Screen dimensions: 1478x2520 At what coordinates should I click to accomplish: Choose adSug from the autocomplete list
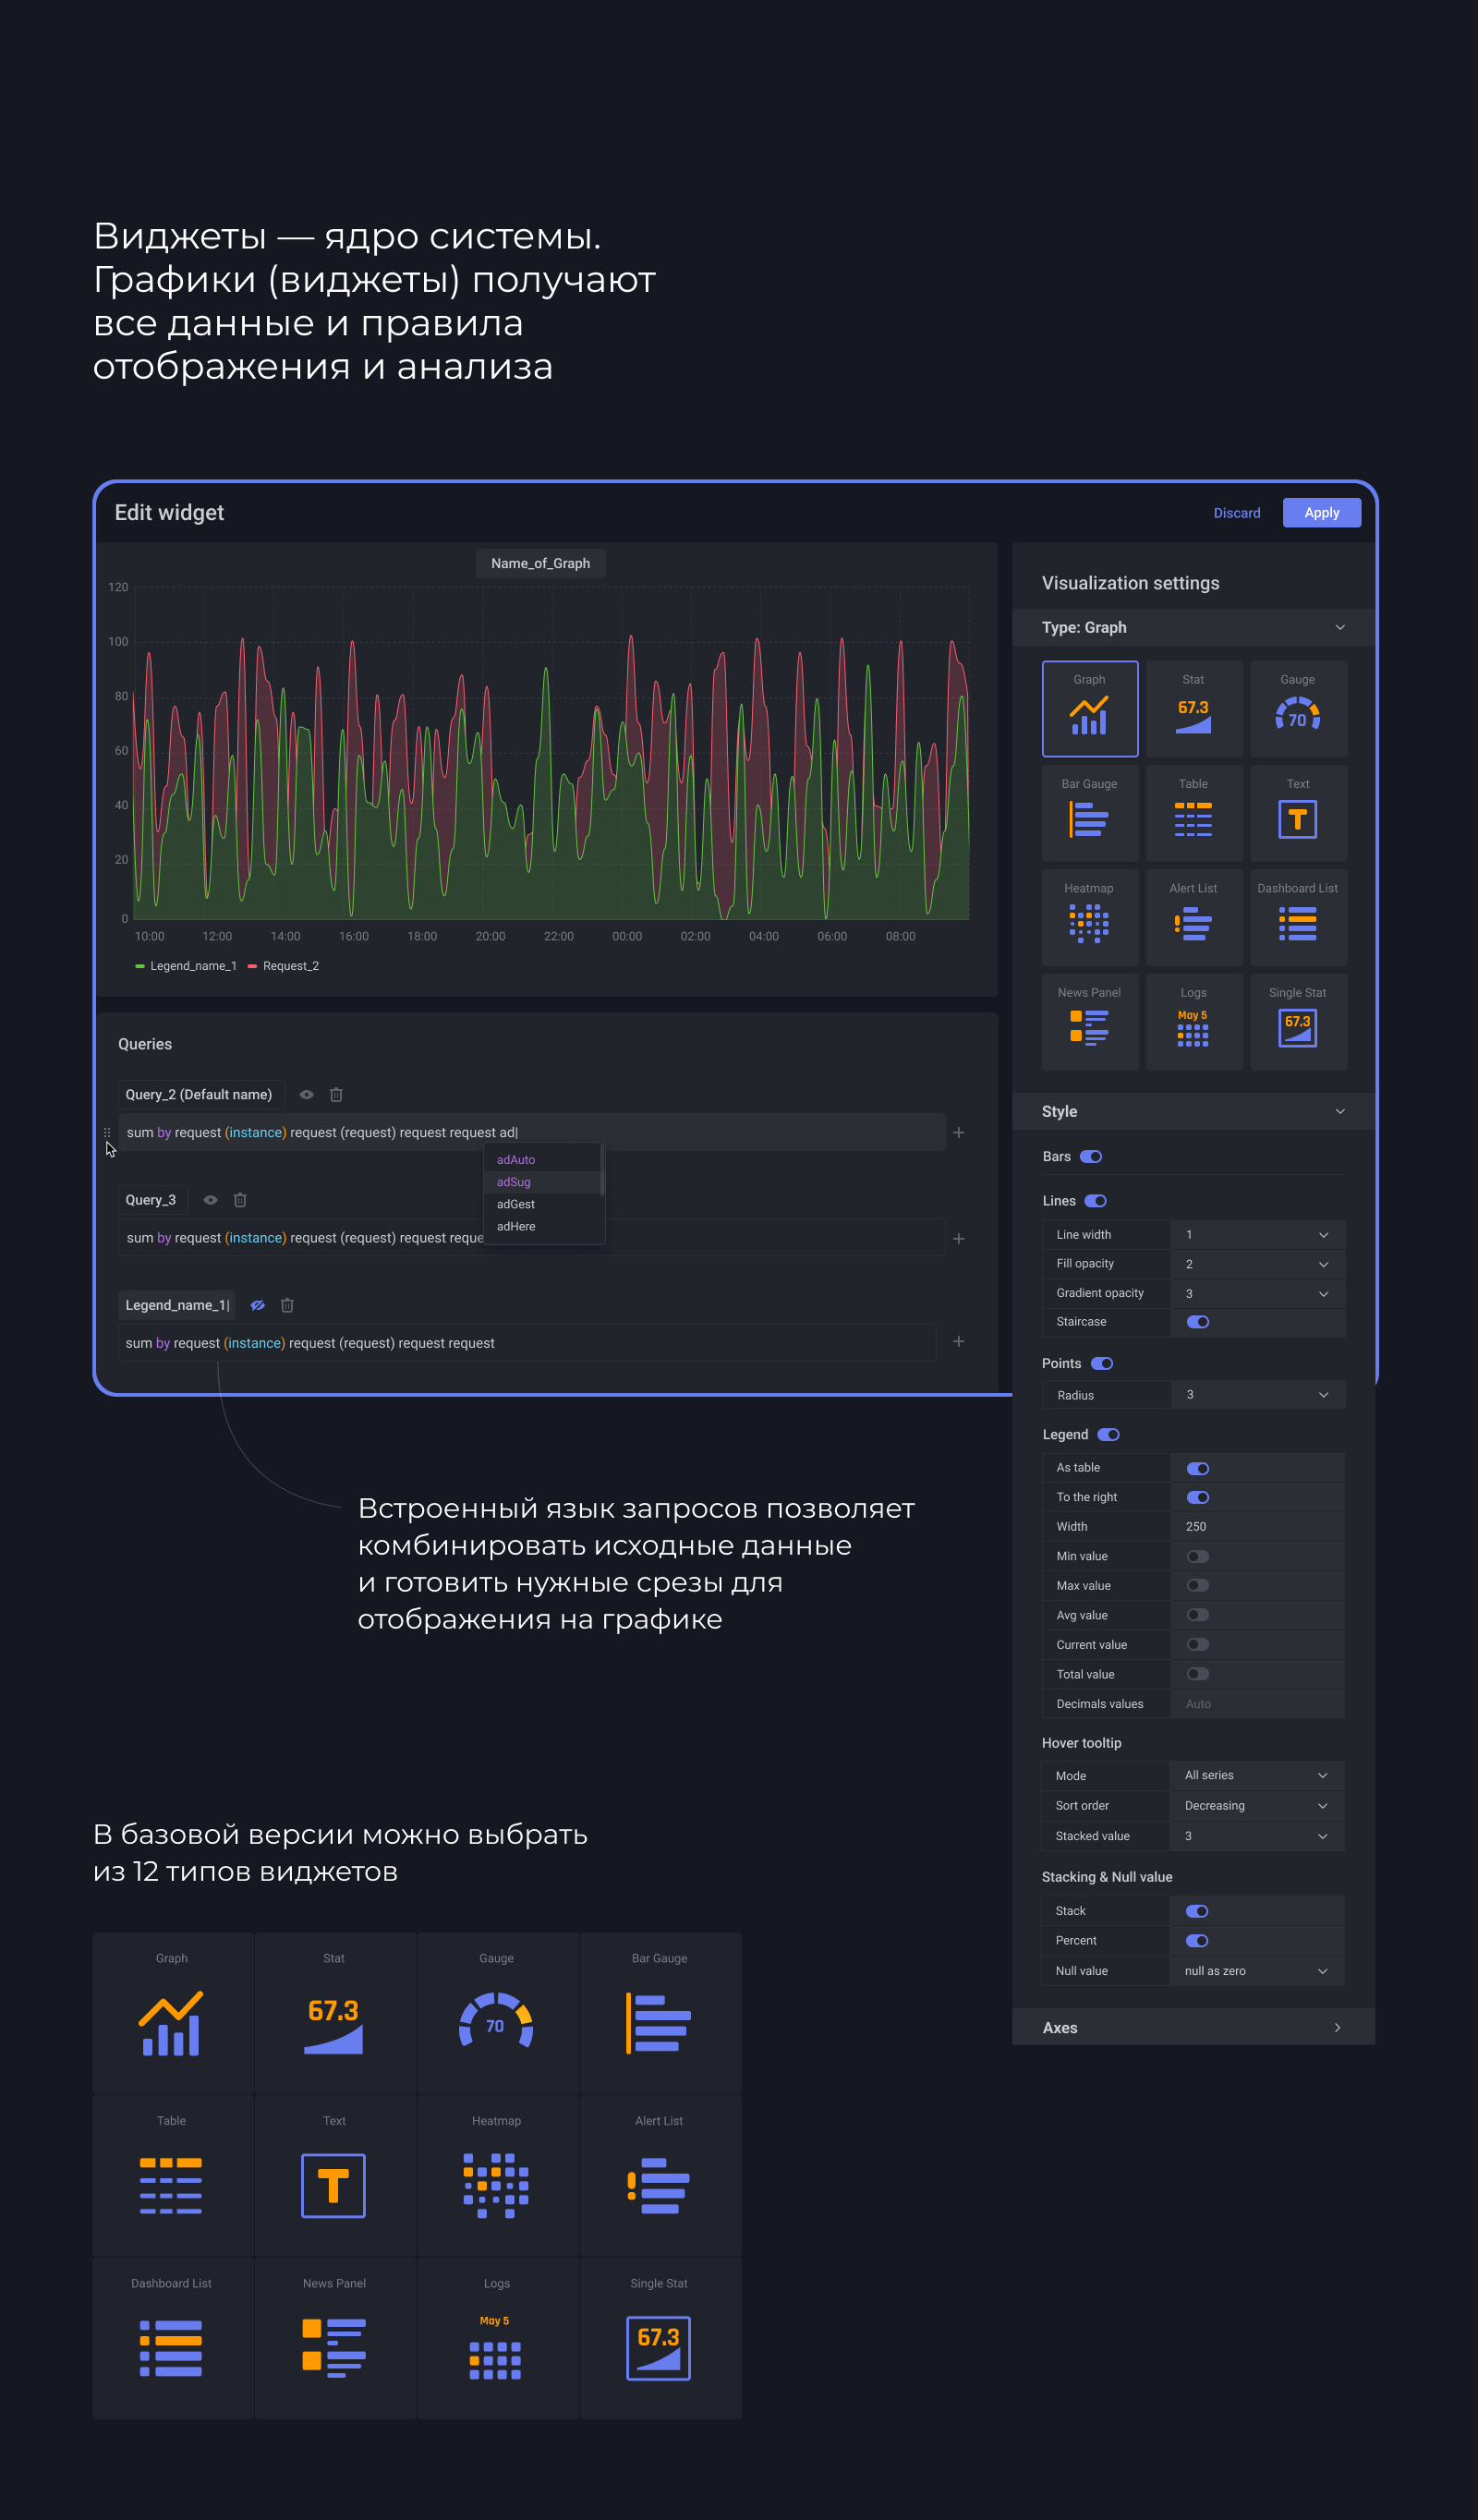pyautogui.click(x=514, y=1182)
